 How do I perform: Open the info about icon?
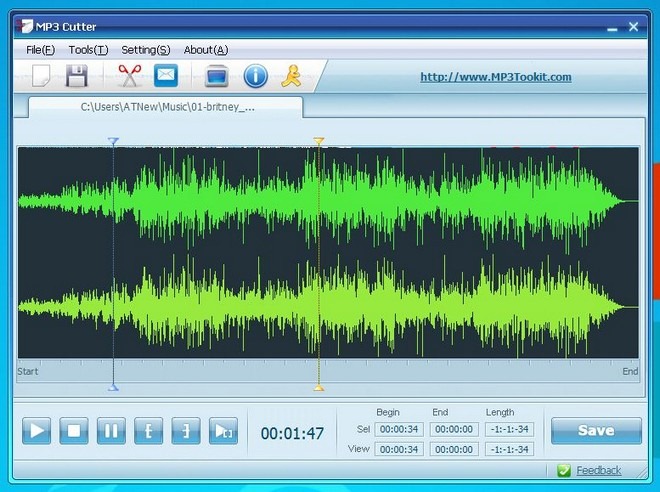point(255,75)
